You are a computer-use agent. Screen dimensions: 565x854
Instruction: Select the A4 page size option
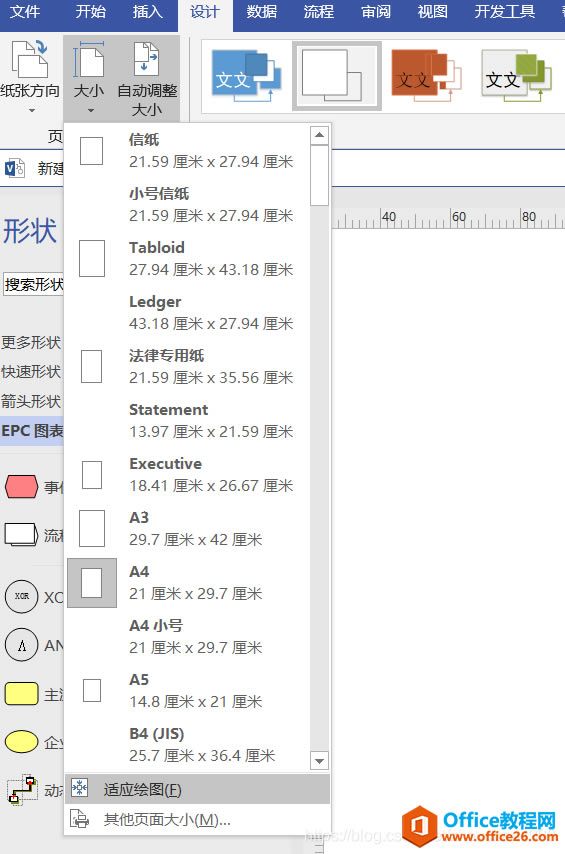[197, 583]
